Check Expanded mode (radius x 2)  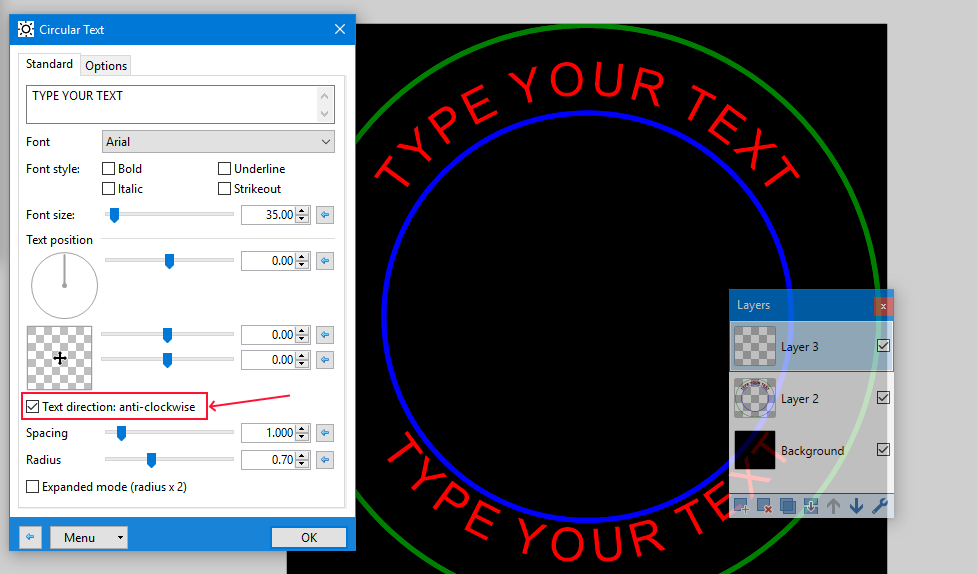[32, 487]
